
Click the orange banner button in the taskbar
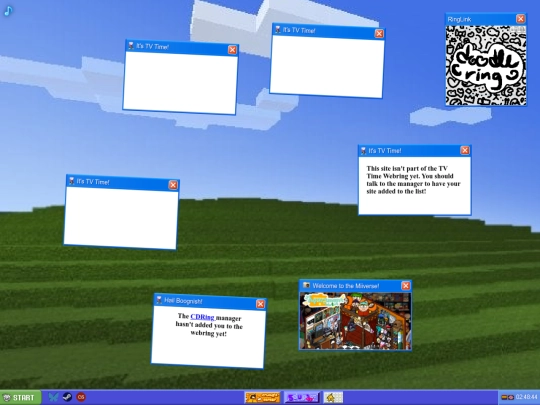pos(262,397)
